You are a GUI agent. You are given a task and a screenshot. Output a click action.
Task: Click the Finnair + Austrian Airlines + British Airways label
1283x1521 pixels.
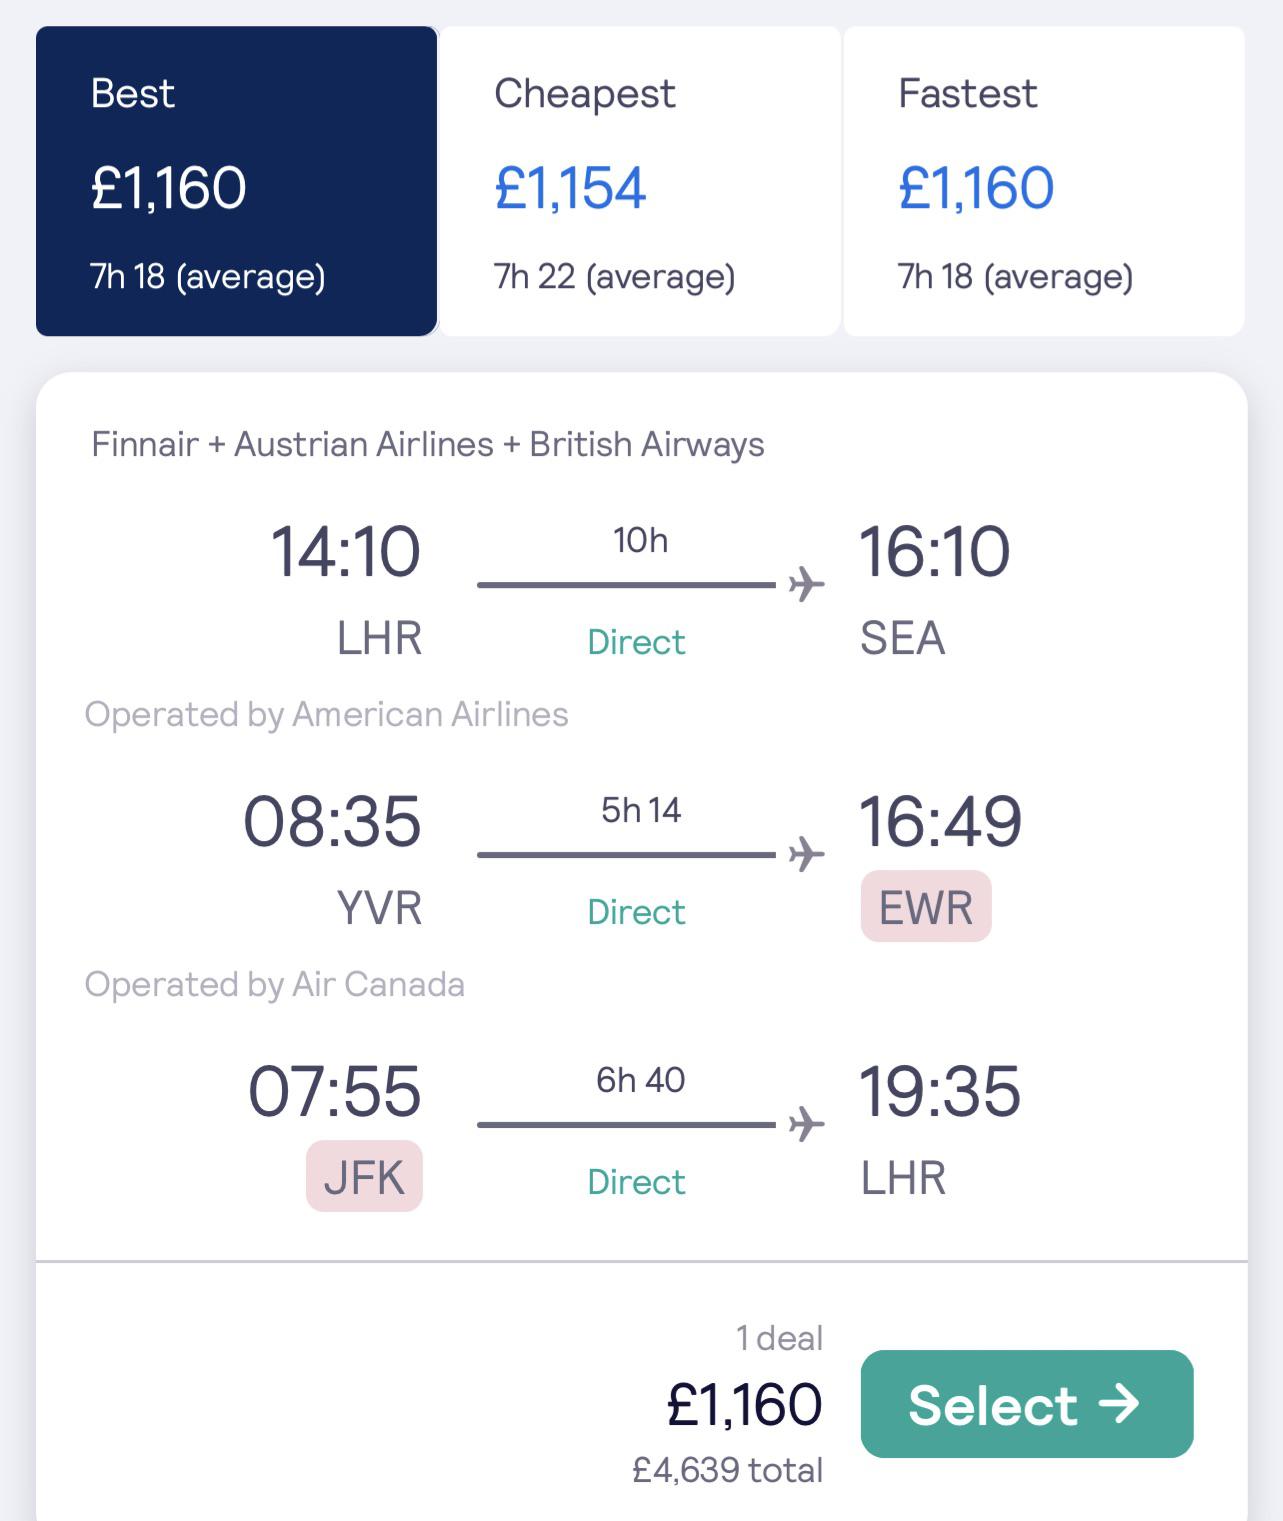pos(427,444)
